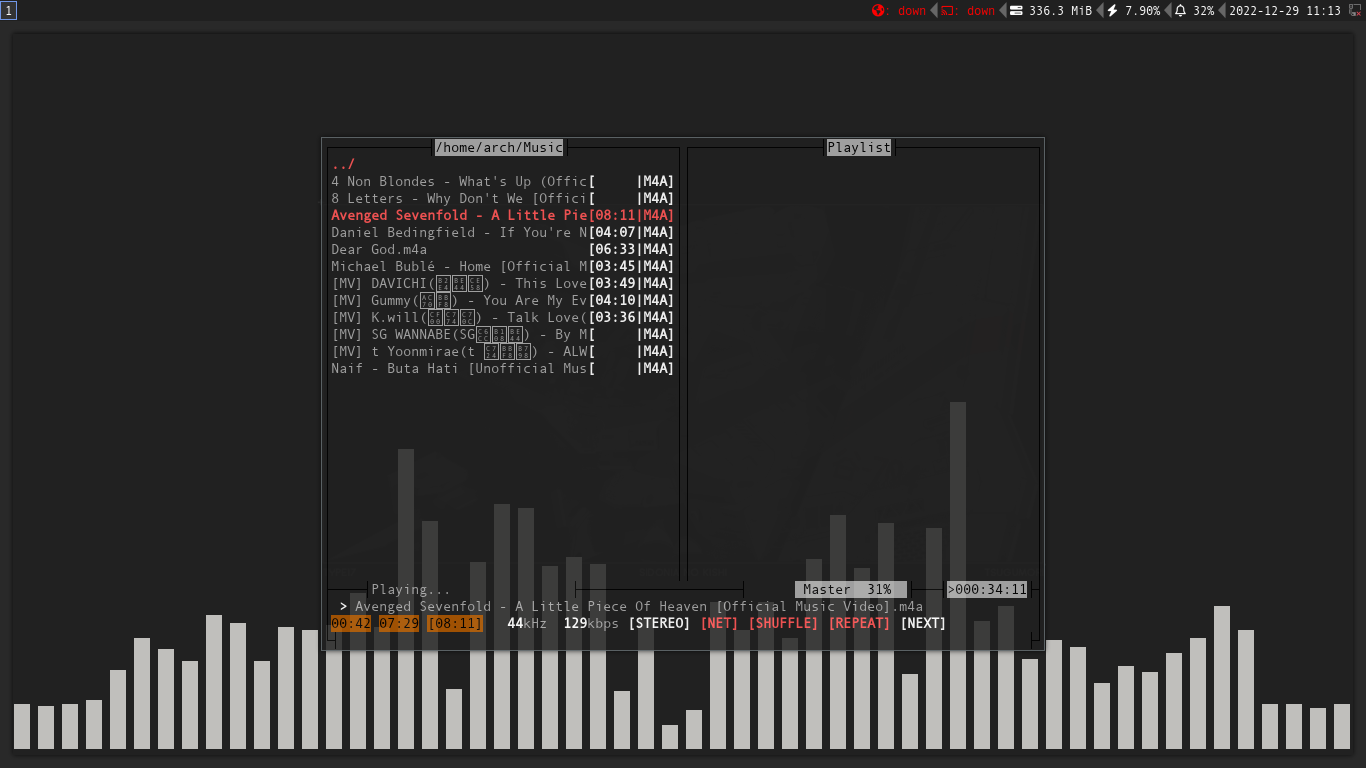Click the notification bell icon
Viewport: 1366px width, 768px height.
1181,11
